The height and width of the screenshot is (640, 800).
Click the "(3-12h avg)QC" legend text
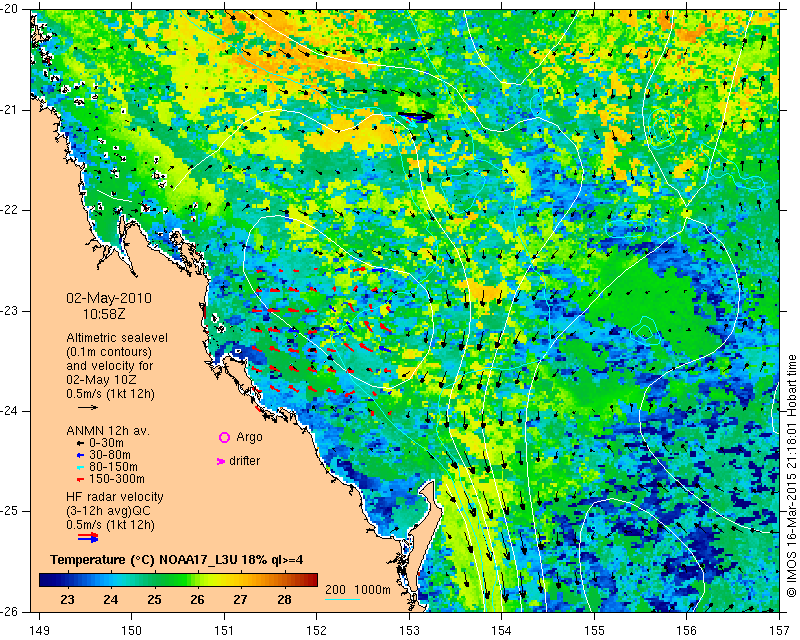[x=108, y=511]
